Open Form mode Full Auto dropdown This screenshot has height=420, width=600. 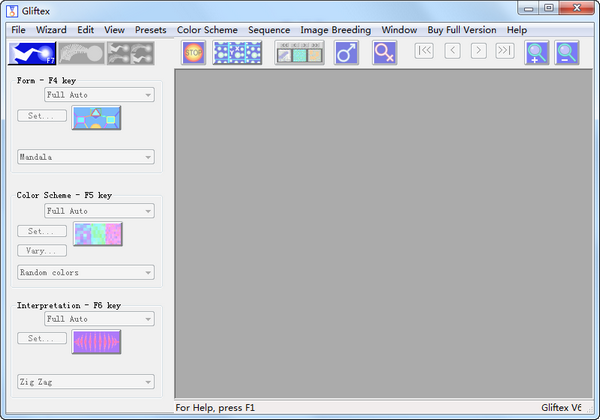click(99, 95)
